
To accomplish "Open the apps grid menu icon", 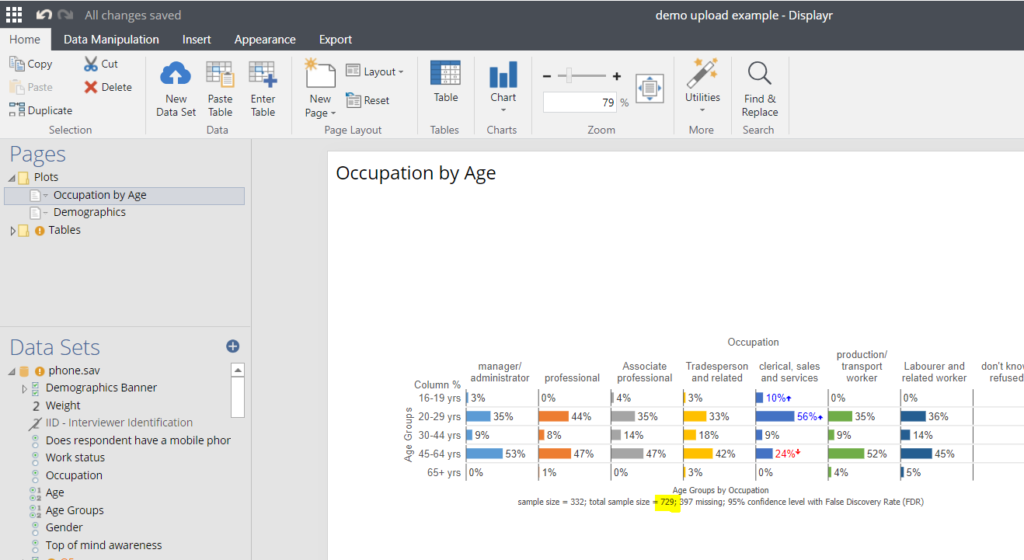I will [15, 15].
